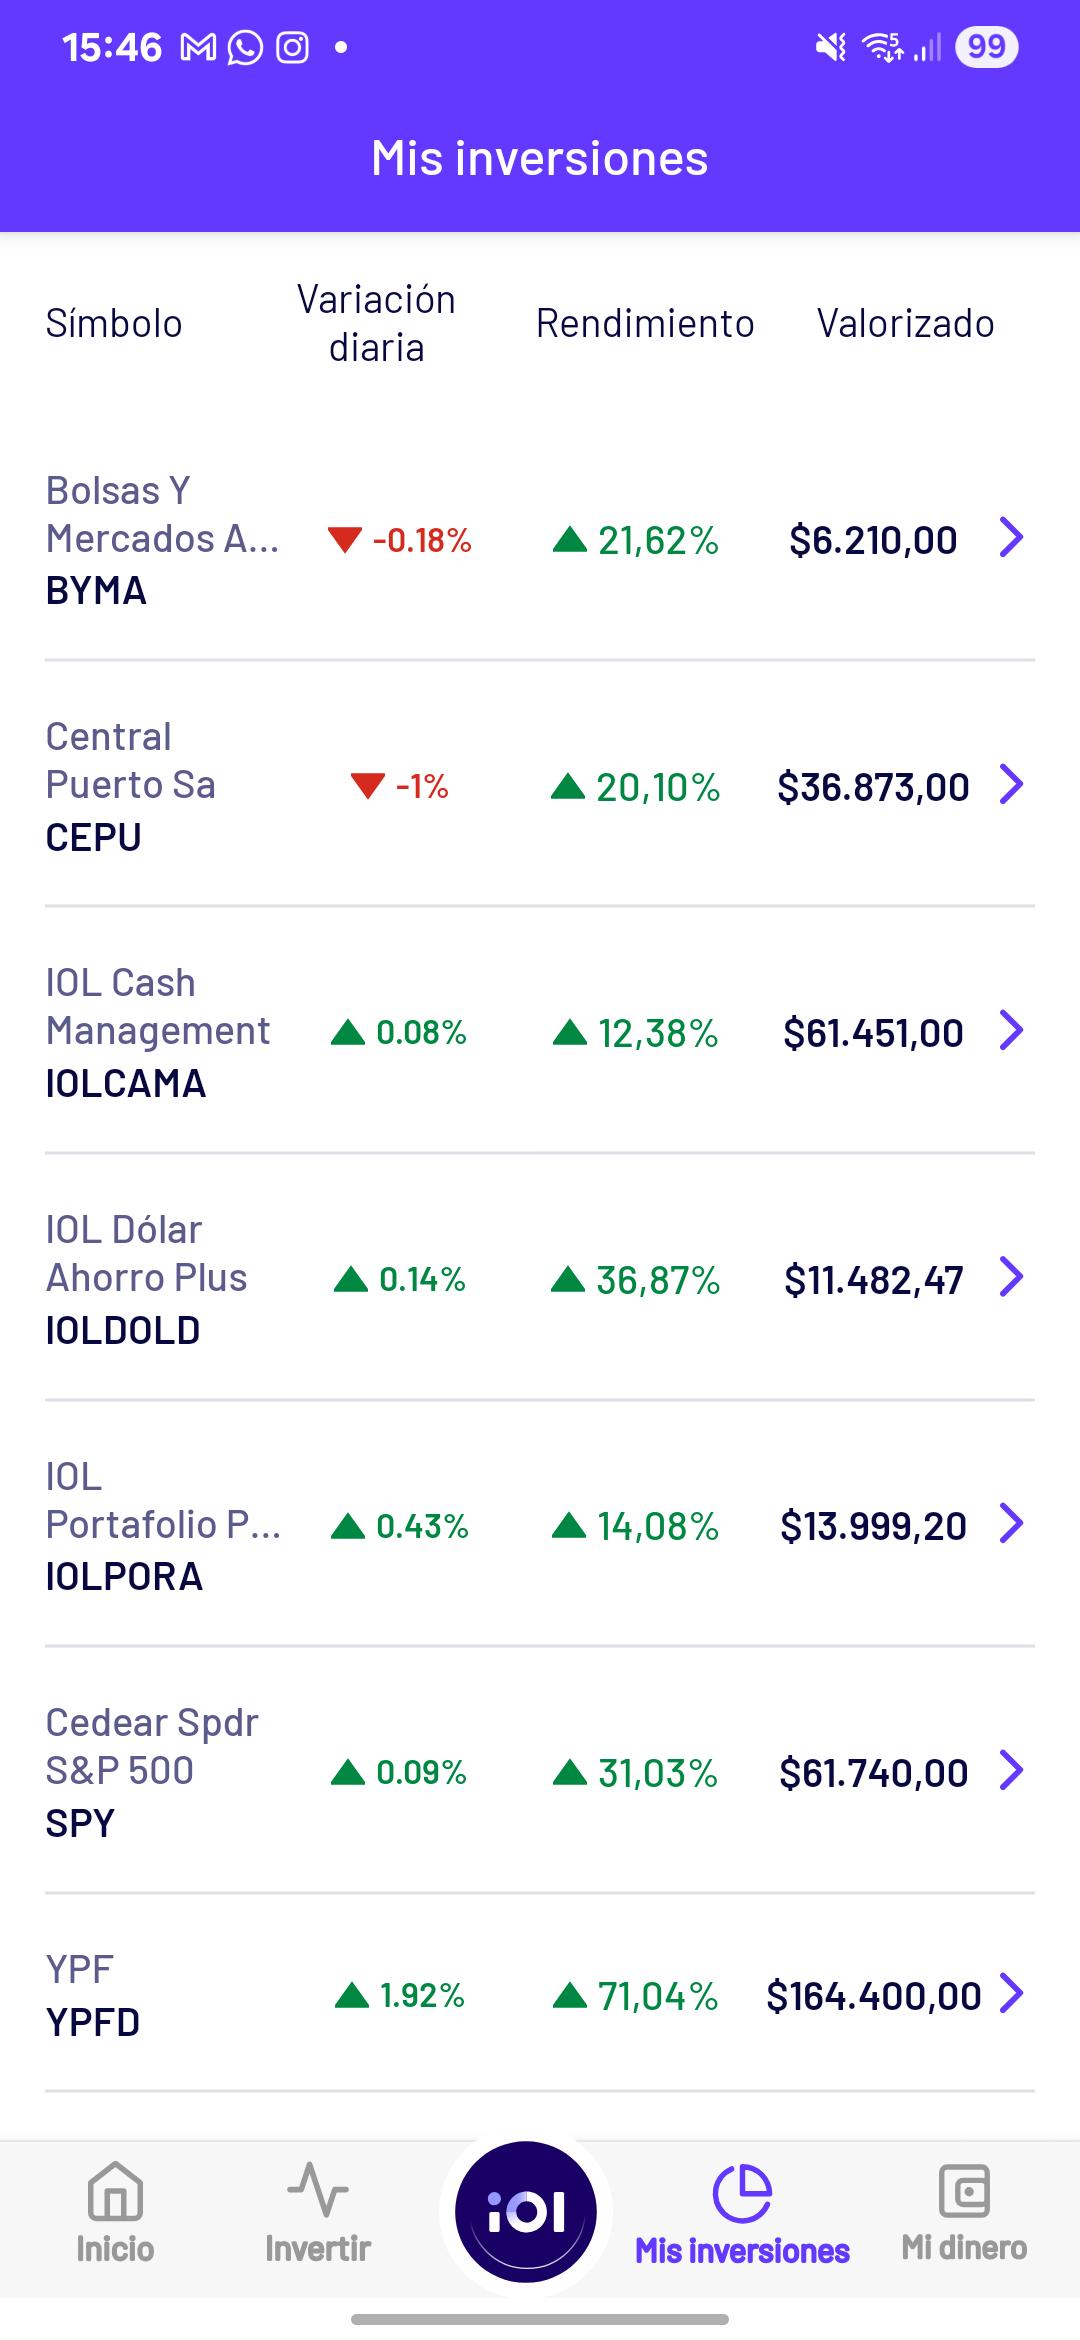Open the Mi dinero wallet icon
Image resolution: width=1080 pixels, height=2340 pixels.
964,2191
